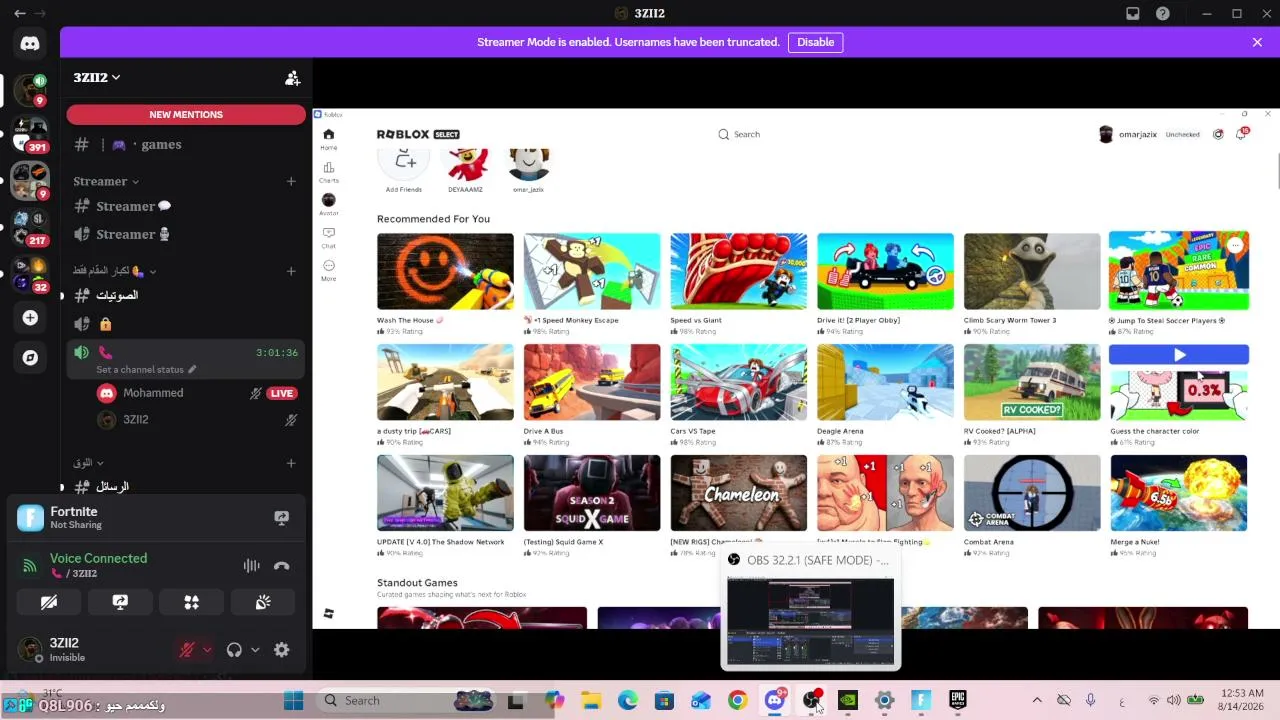Open Windows Start menu

pos(293,700)
